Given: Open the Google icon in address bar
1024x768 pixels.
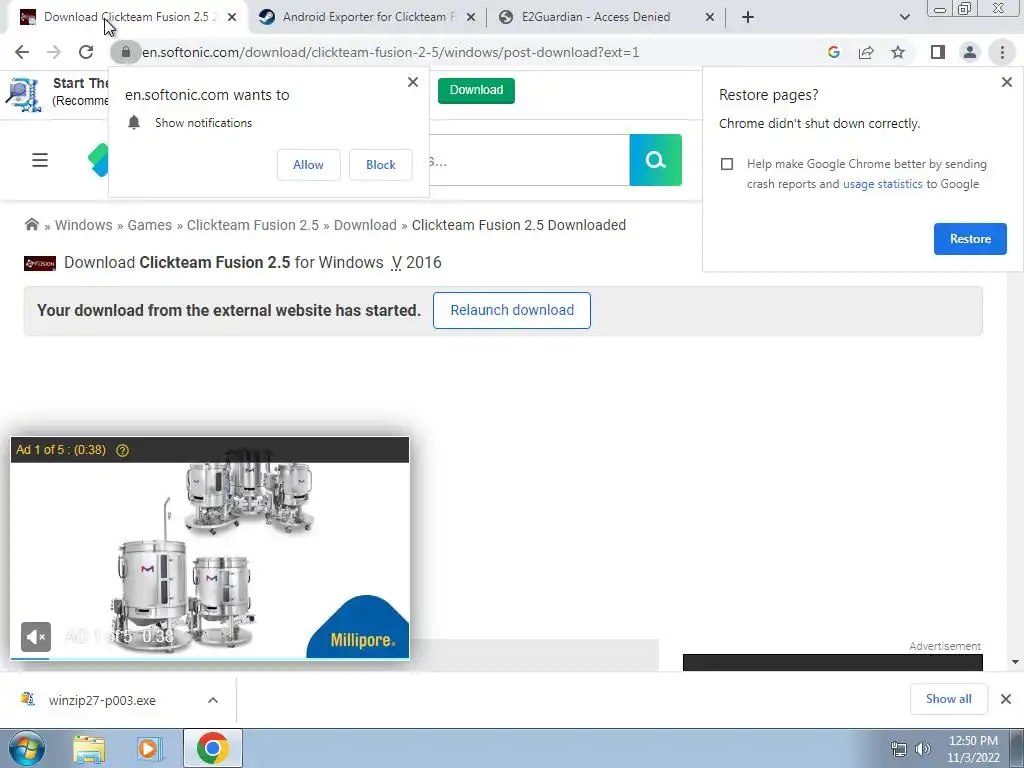Looking at the screenshot, I should (x=833, y=52).
